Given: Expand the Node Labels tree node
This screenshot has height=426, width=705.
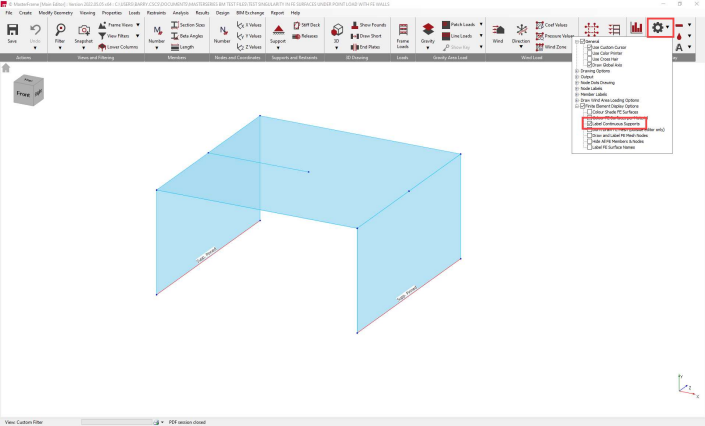Looking at the screenshot, I should click(x=577, y=89).
